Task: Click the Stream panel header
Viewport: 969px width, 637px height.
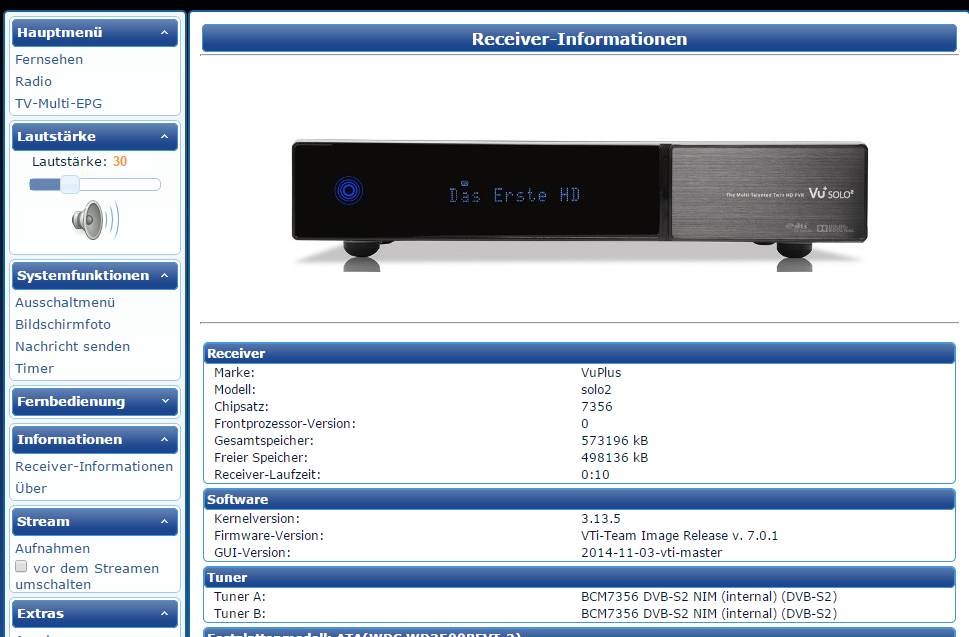Action: tap(95, 521)
